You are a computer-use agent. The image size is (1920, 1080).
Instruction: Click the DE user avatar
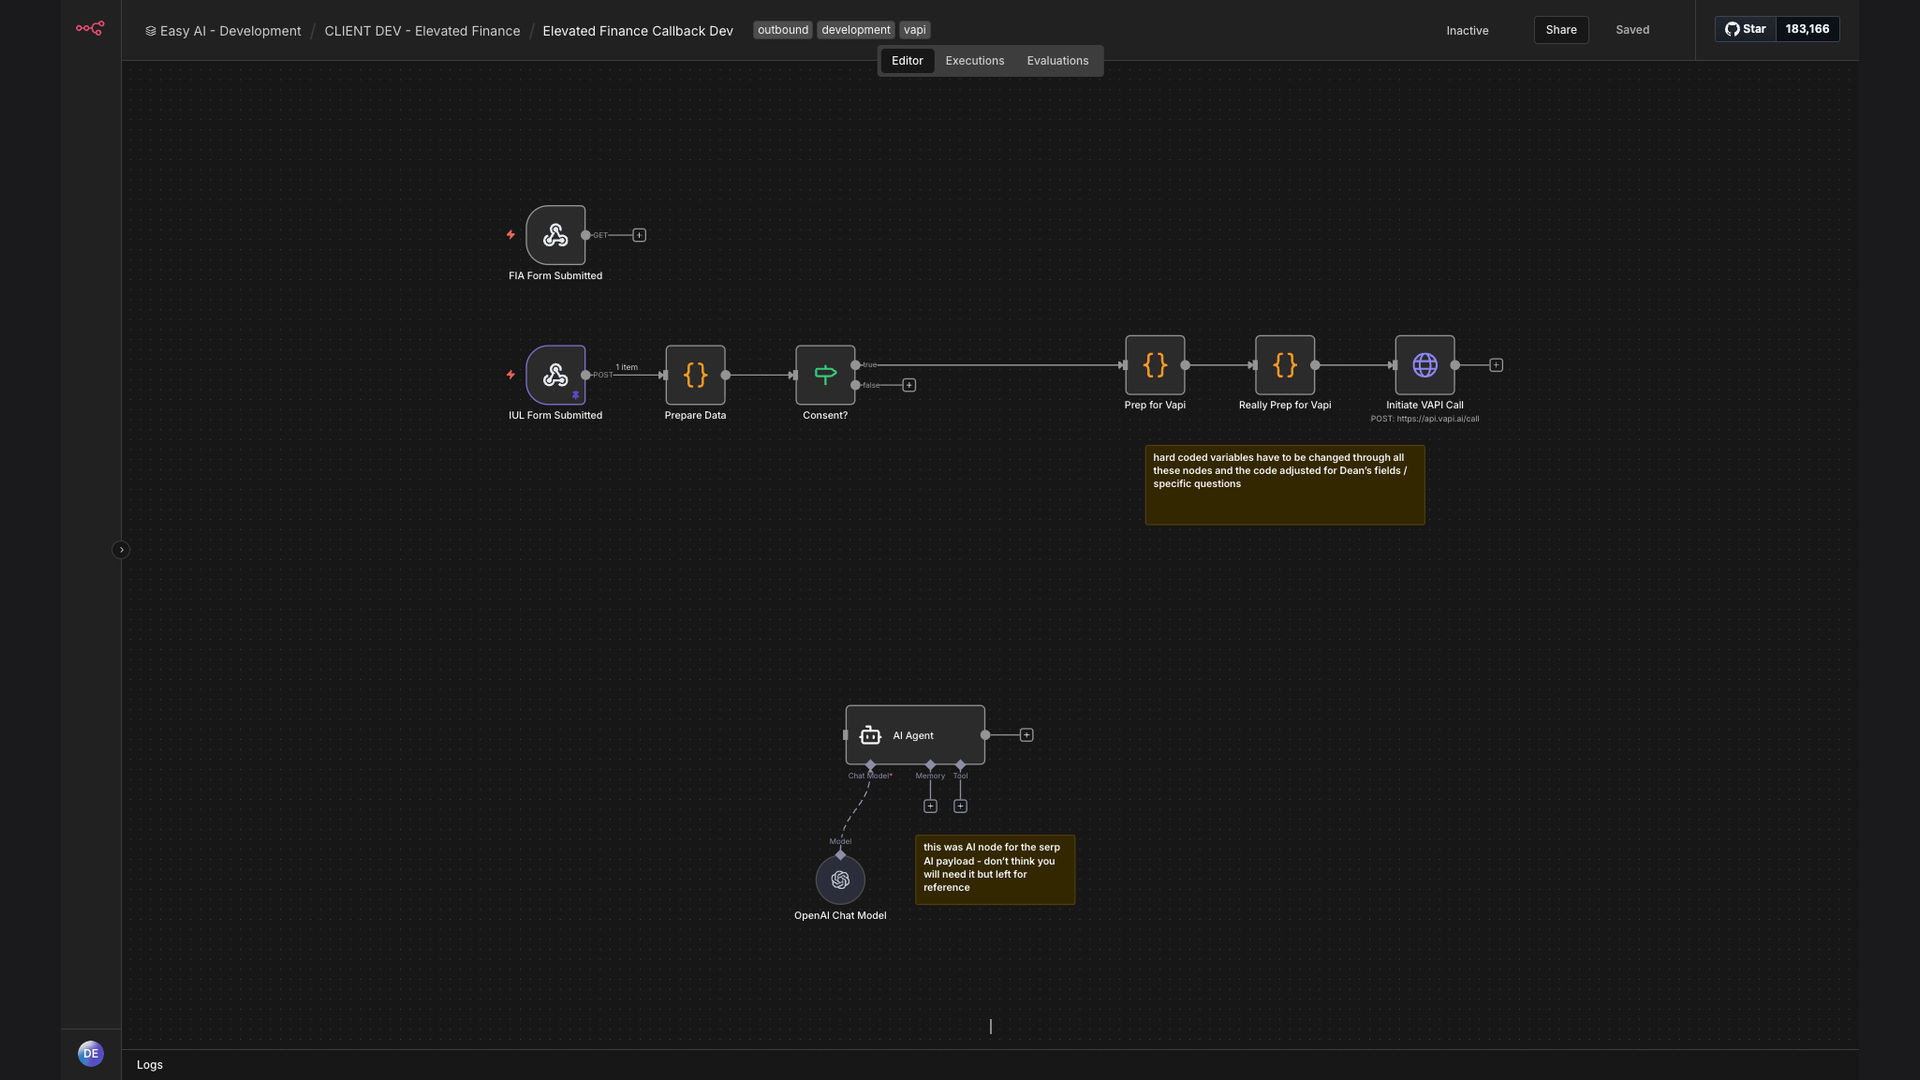click(x=90, y=1053)
